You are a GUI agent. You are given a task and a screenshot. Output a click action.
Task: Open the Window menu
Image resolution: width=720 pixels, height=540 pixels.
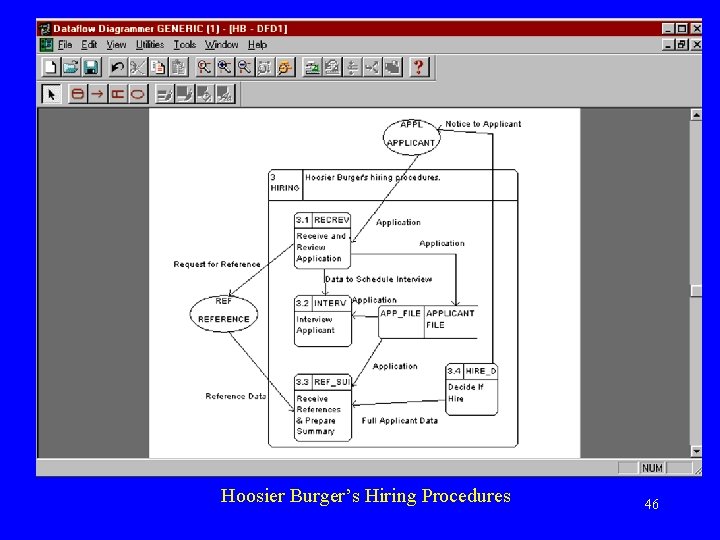point(221,45)
